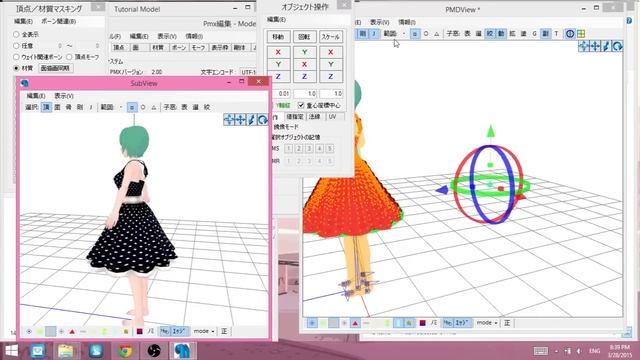Image resolution: width=640 pixels, height=360 pixels.
Task: Click memory slot 1 in the MS row
Action: (288, 149)
